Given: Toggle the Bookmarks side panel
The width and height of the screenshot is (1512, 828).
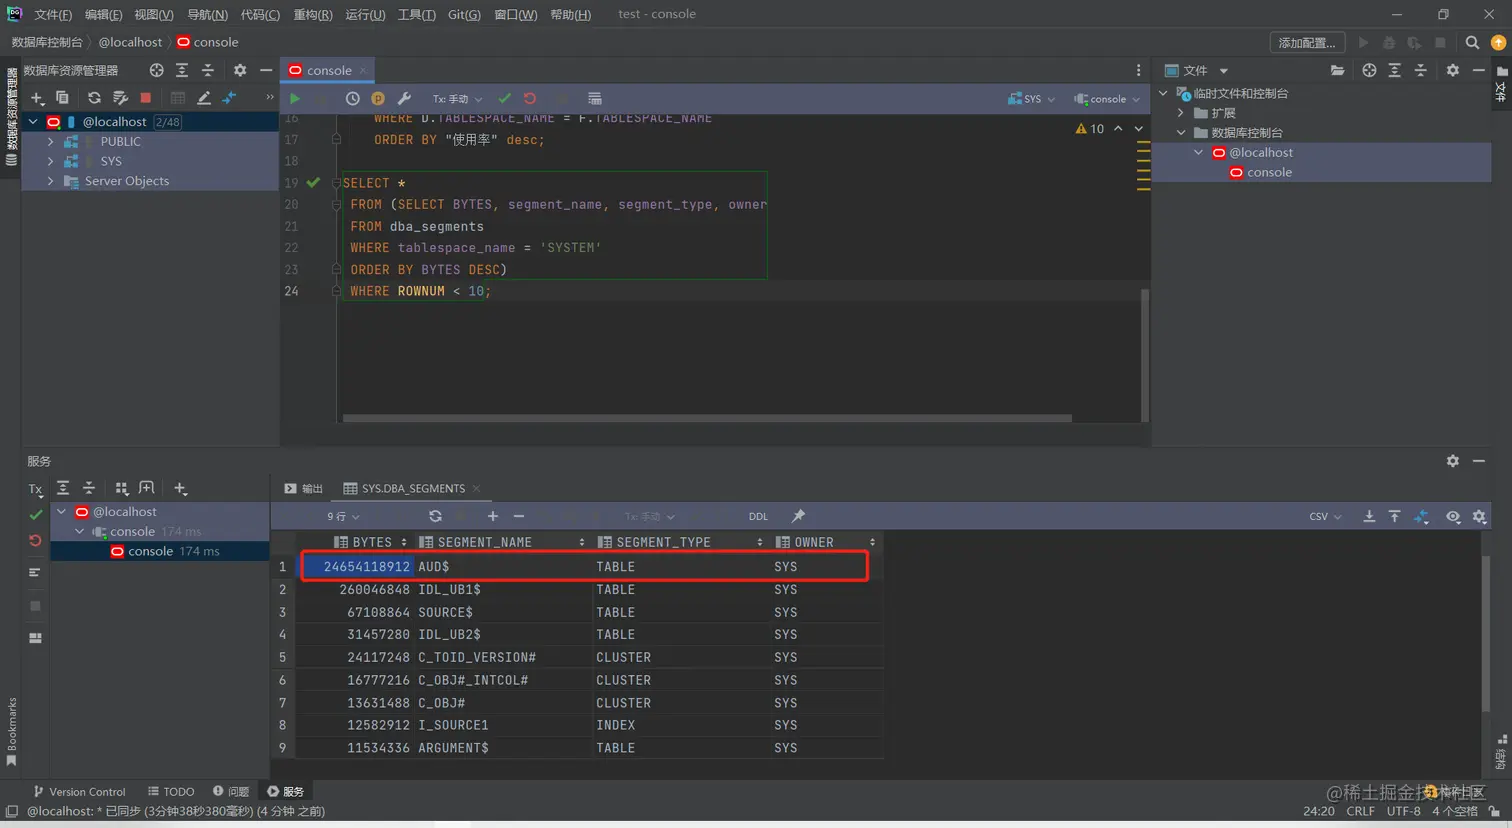Looking at the screenshot, I should 11,732.
